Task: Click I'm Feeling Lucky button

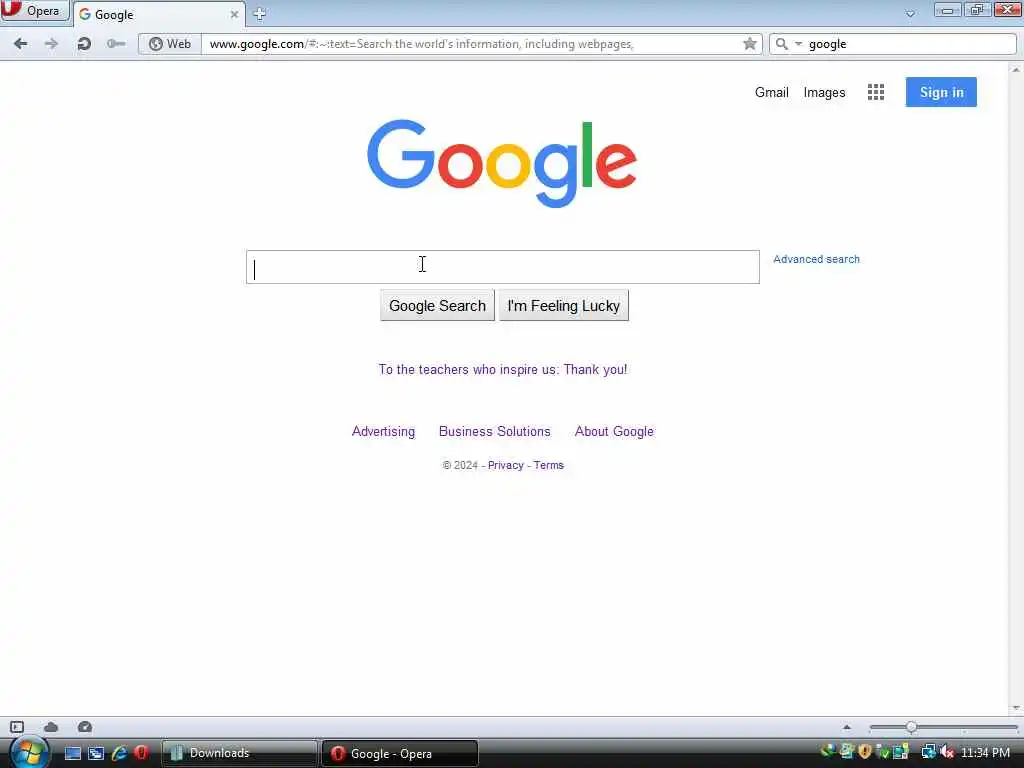Action: (564, 306)
